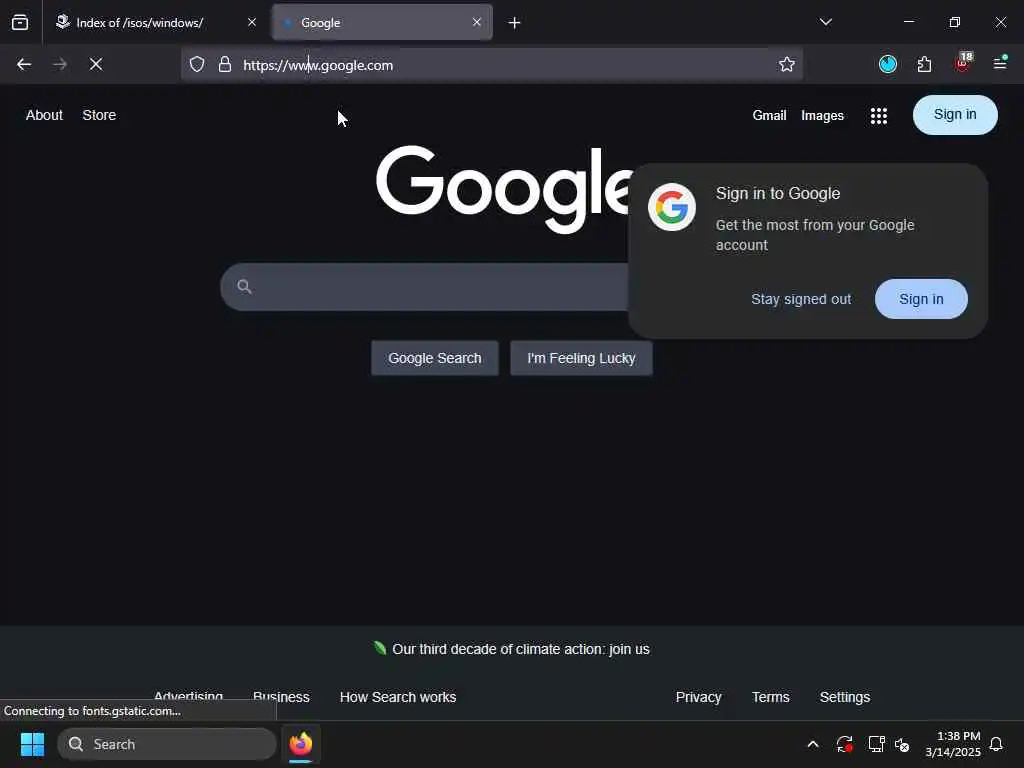Open How Search works footer link
Viewport: 1024px width, 768px height.
click(398, 697)
